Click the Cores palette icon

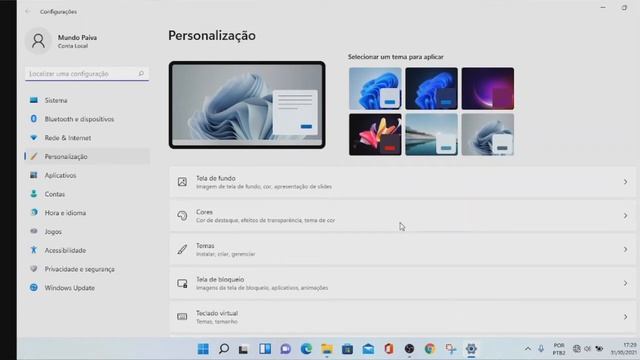pos(182,216)
